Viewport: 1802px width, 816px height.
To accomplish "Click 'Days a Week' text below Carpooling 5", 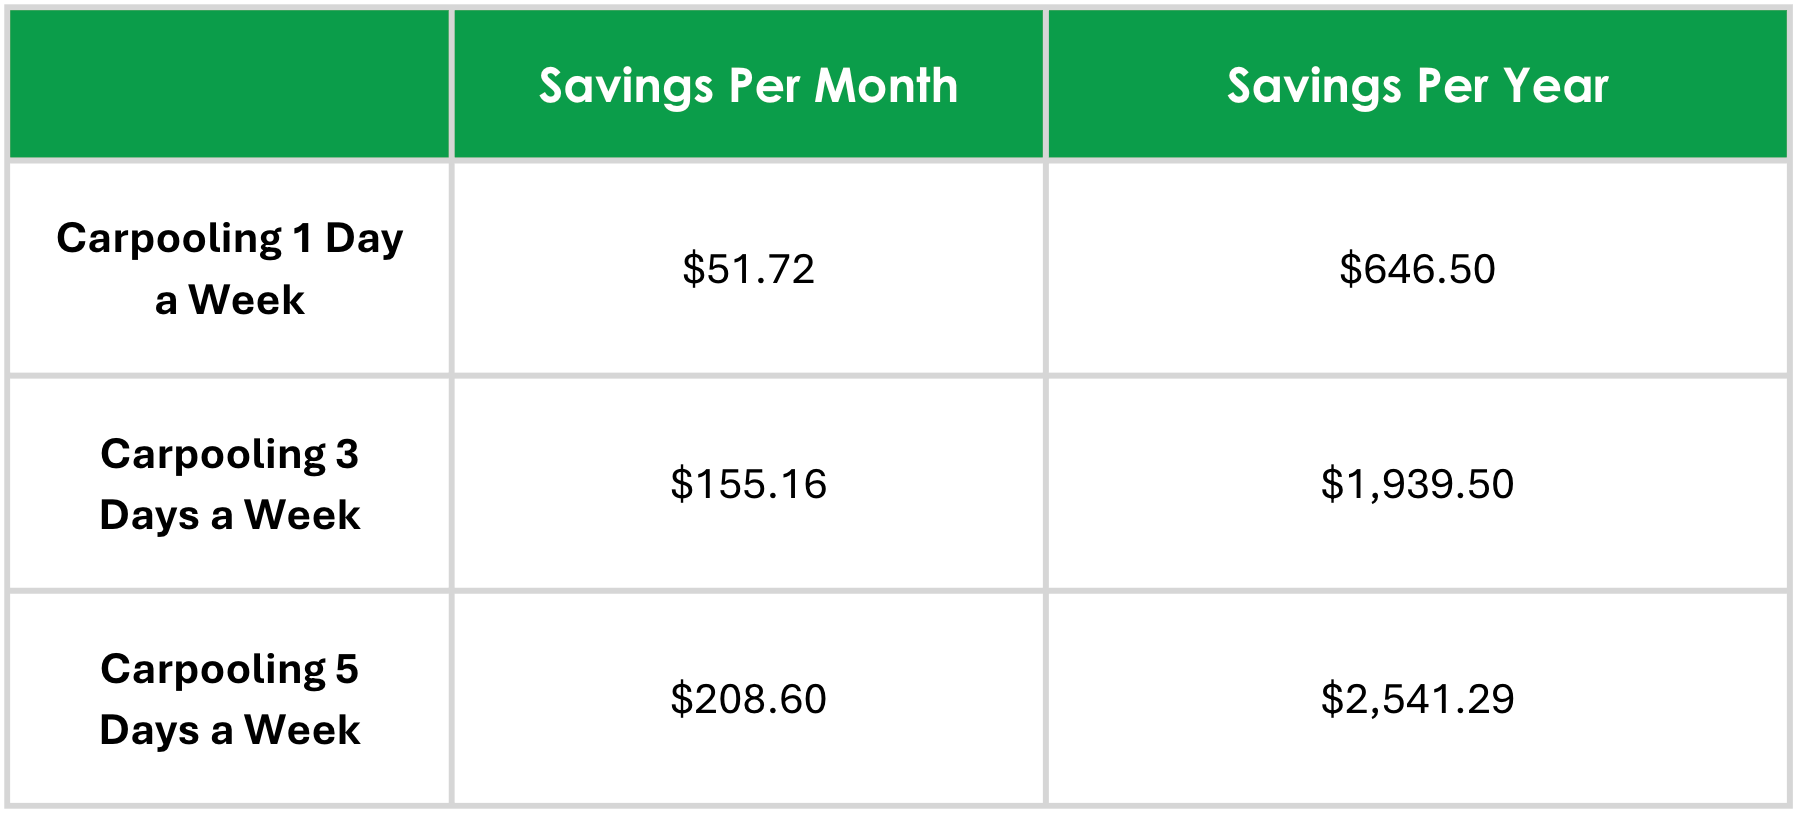I will point(229,731).
